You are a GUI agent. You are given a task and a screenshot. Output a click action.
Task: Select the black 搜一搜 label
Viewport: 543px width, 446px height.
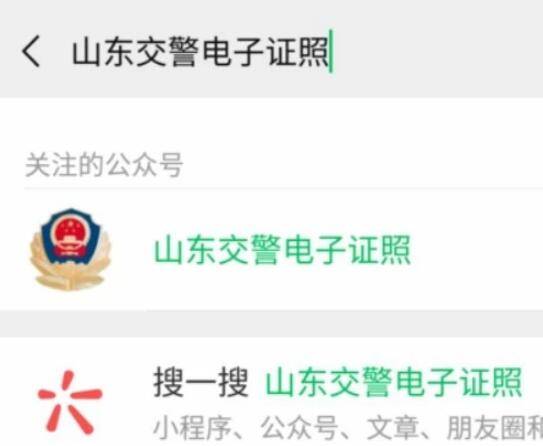(201, 382)
